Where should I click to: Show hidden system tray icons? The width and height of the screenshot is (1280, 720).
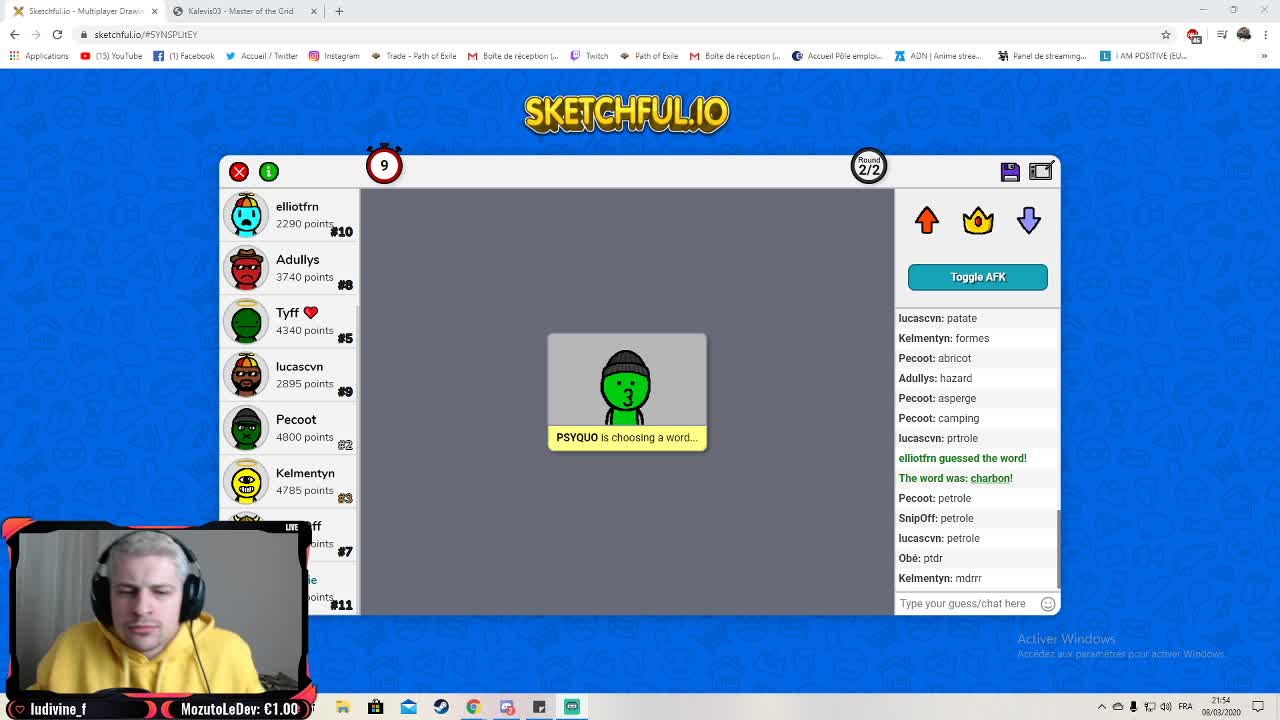pos(1102,707)
